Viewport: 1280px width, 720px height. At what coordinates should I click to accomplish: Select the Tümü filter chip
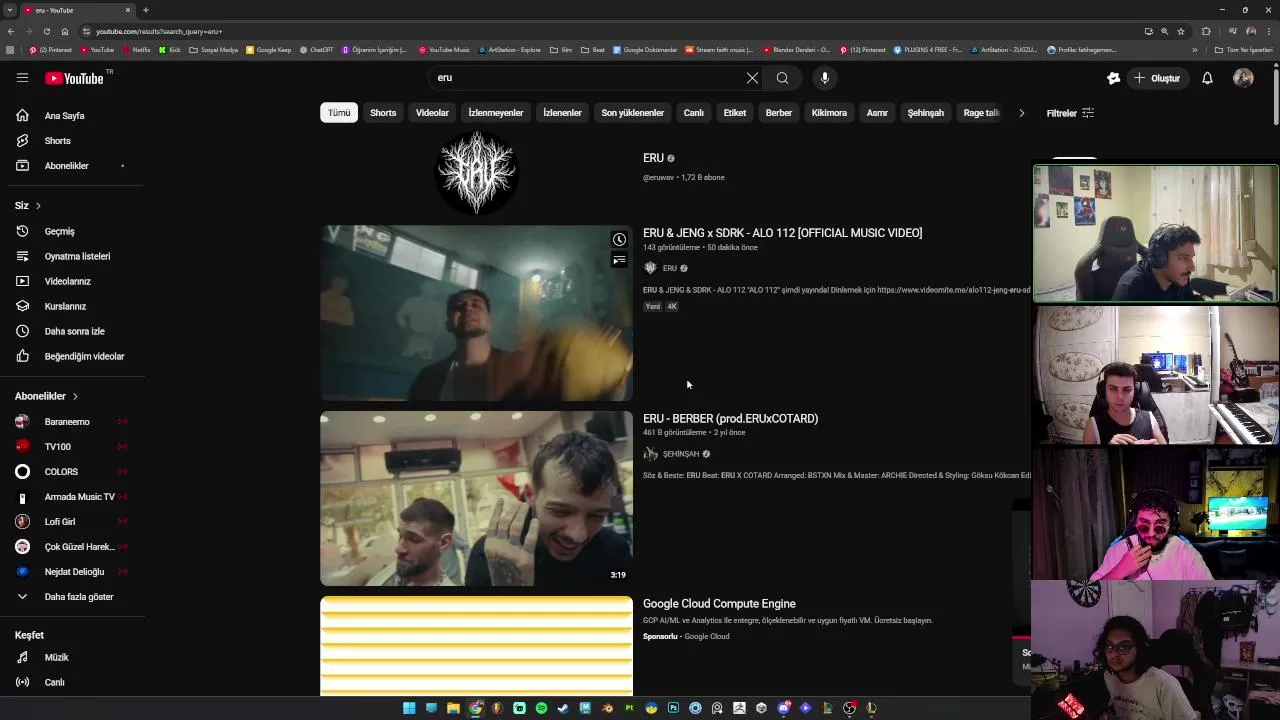tap(339, 113)
